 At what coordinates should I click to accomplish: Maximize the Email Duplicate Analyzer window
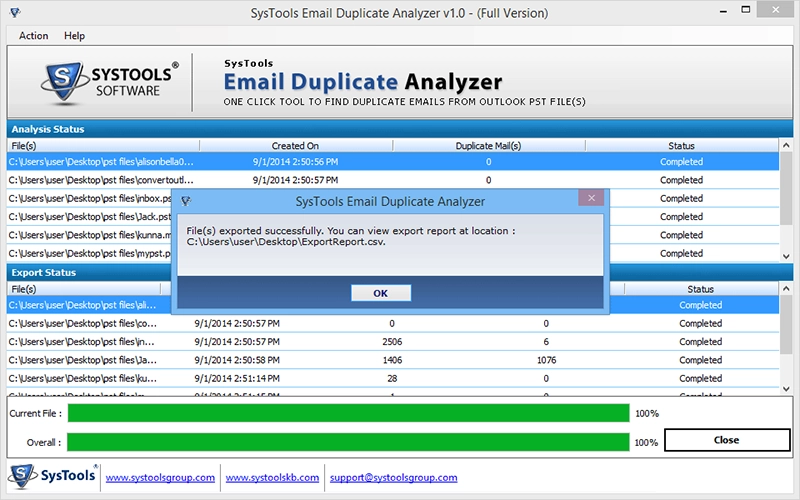click(x=746, y=10)
